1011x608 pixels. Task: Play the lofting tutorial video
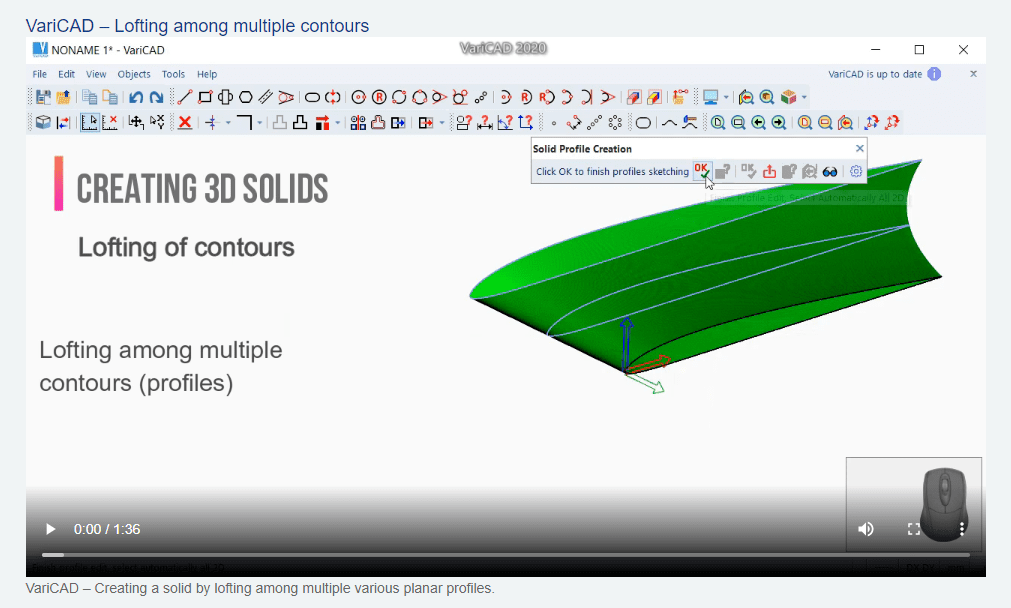pos(50,529)
